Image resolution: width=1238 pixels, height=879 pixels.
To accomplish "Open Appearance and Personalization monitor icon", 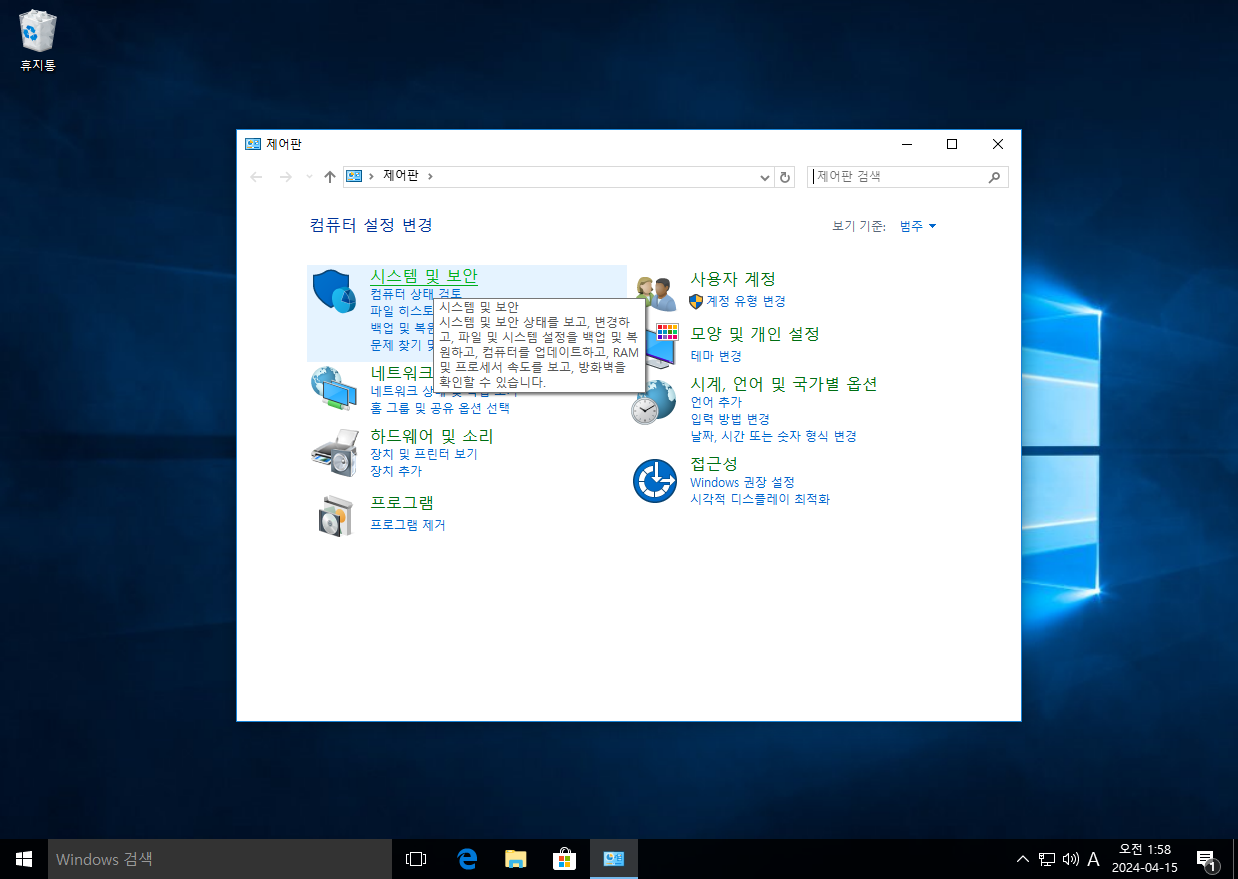I will (x=661, y=345).
